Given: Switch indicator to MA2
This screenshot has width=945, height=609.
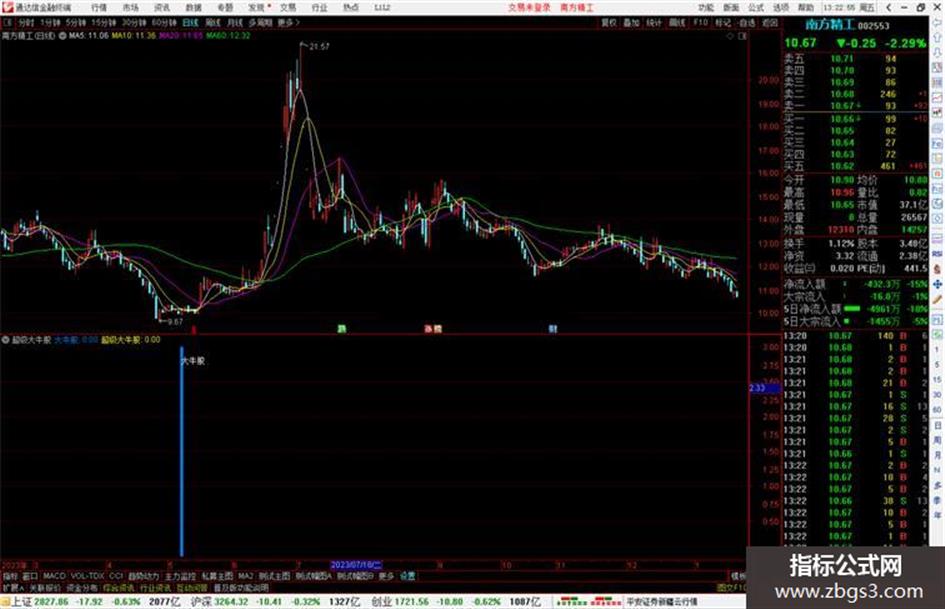Looking at the screenshot, I should [245, 576].
